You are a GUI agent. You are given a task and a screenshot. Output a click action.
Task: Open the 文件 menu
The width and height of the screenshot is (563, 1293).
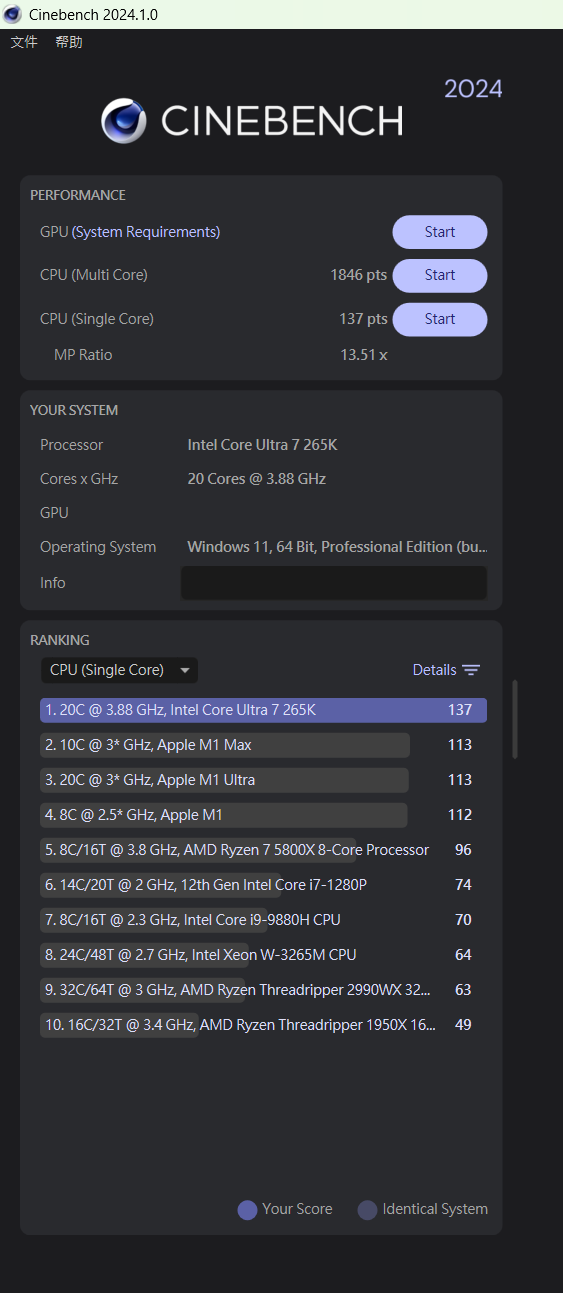24,42
